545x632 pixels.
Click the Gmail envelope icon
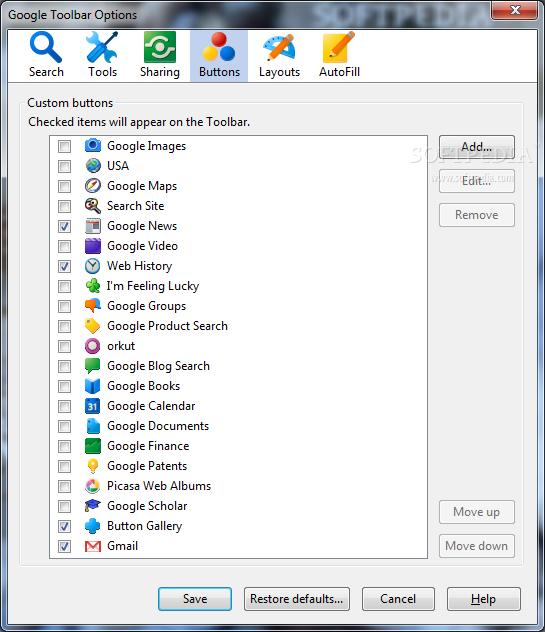(93, 546)
